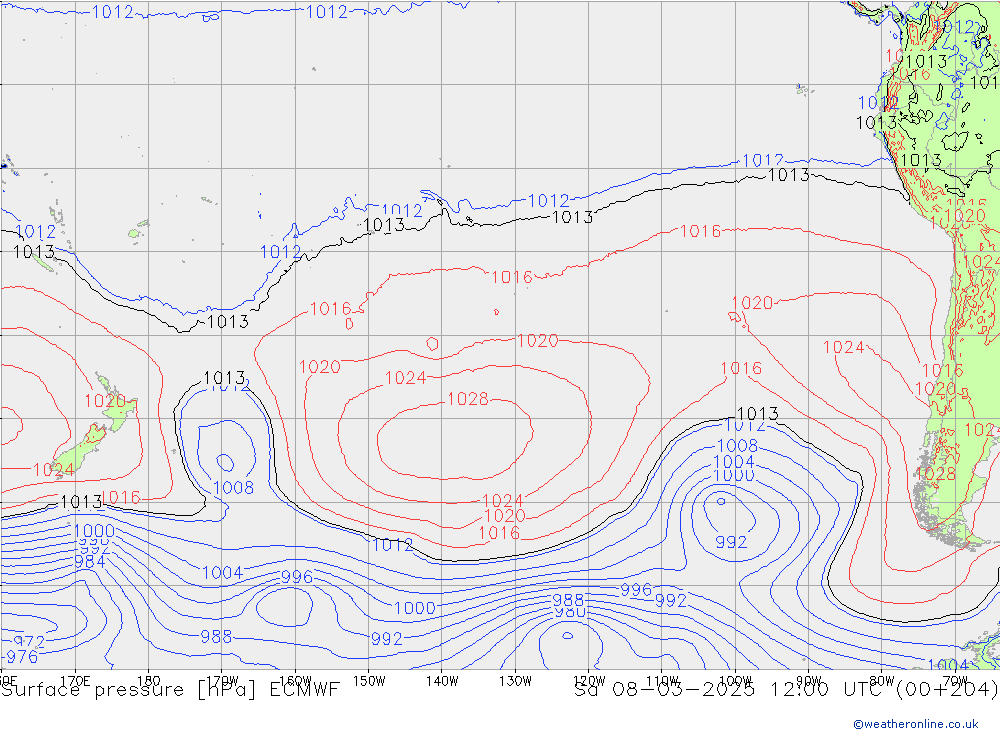The width and height of the screenshot is (1000, 733).
Task: Click the 980 isobar label
Action: pos(570,612)
